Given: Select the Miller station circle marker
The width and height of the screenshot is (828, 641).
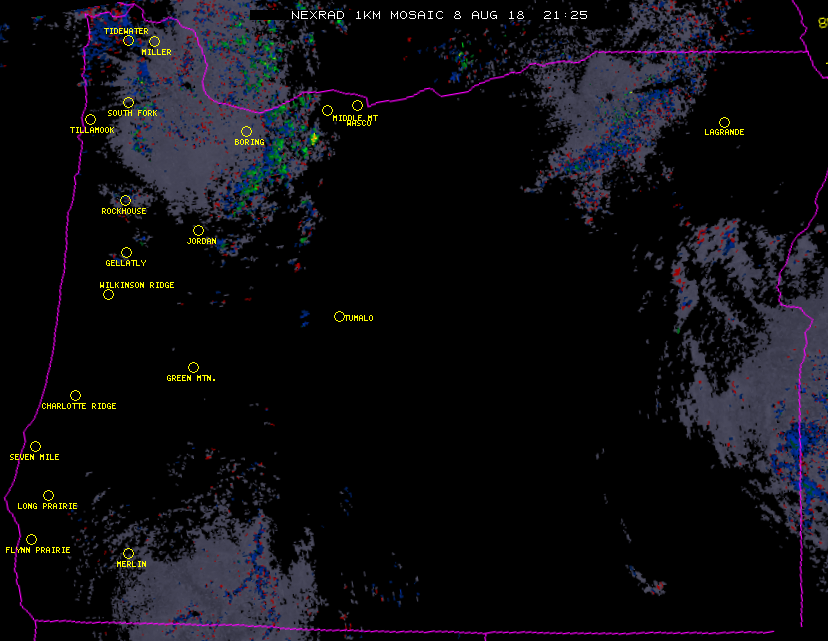Looking at the screenshot, I should point(154,42).
